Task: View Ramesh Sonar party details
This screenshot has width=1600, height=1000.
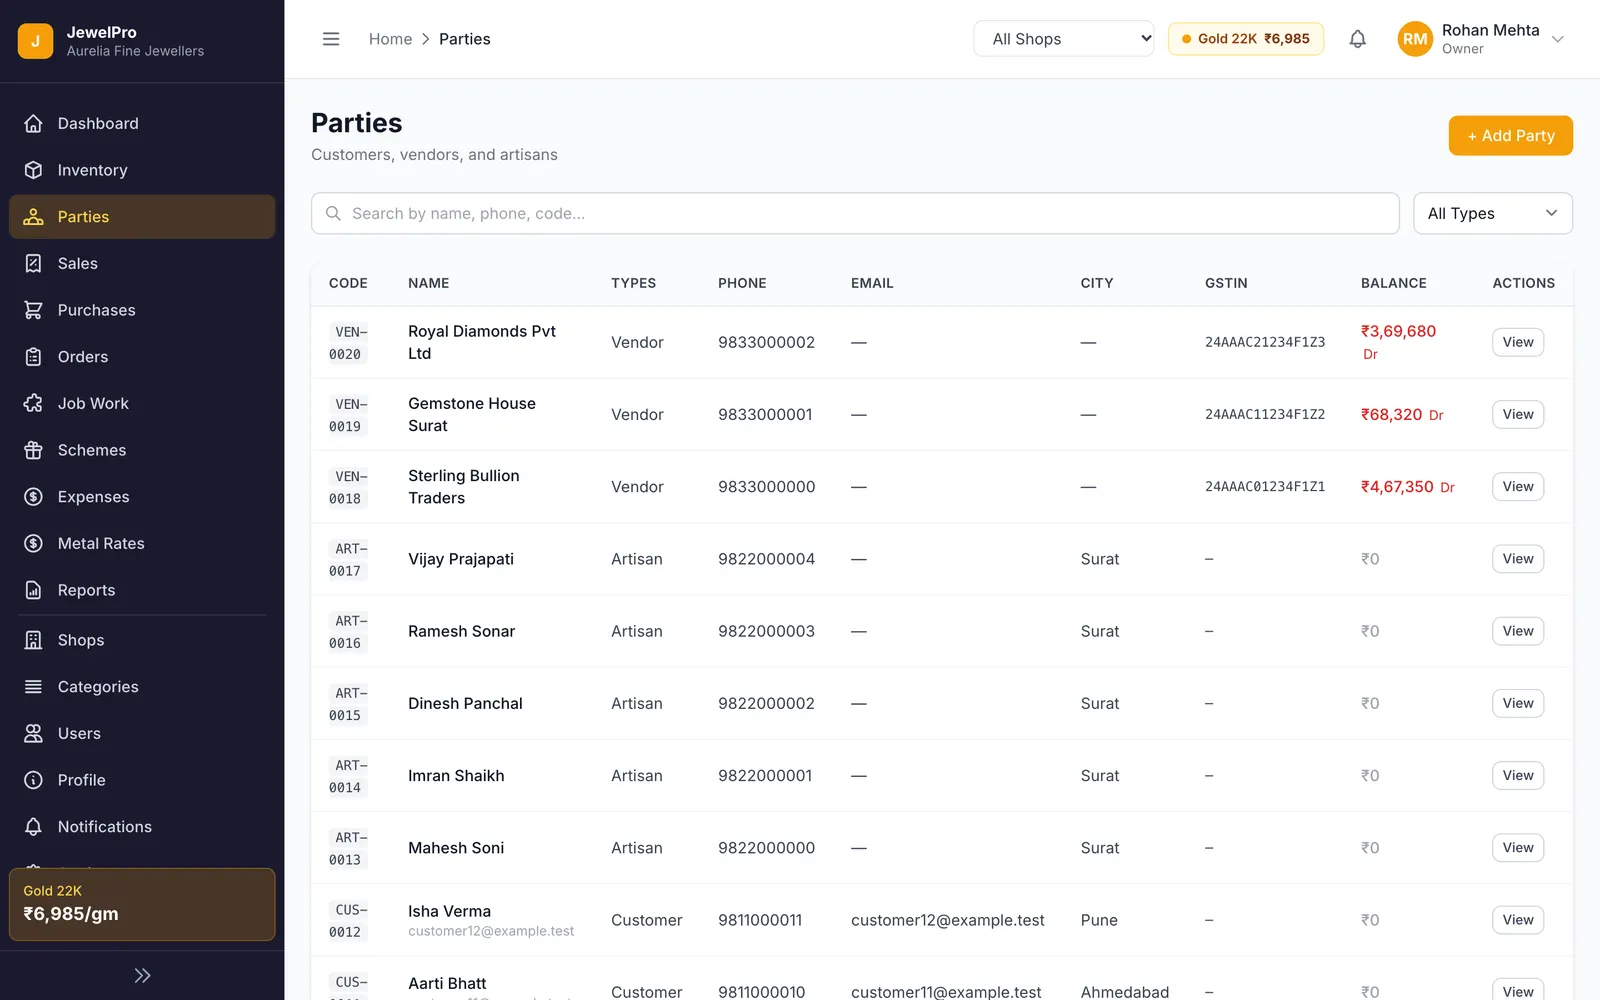Action: [1517, 631]
